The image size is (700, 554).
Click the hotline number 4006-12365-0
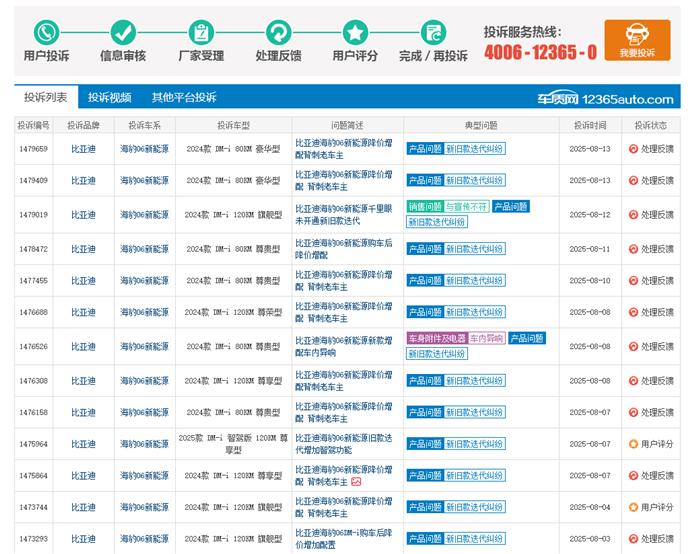click(x=540, y=52)
